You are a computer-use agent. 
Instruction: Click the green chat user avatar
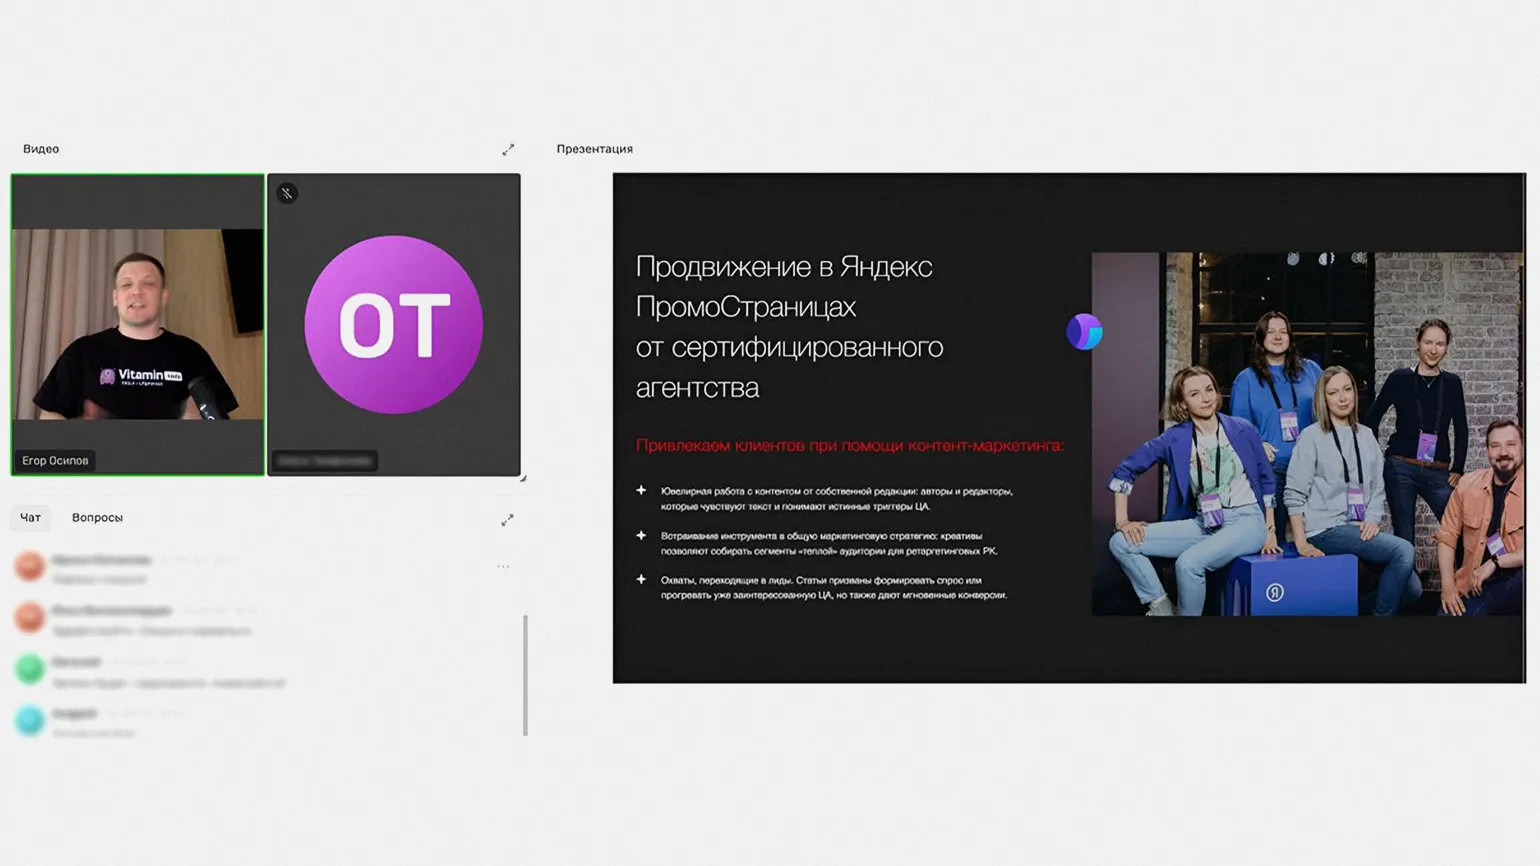[x=30, y=669]
